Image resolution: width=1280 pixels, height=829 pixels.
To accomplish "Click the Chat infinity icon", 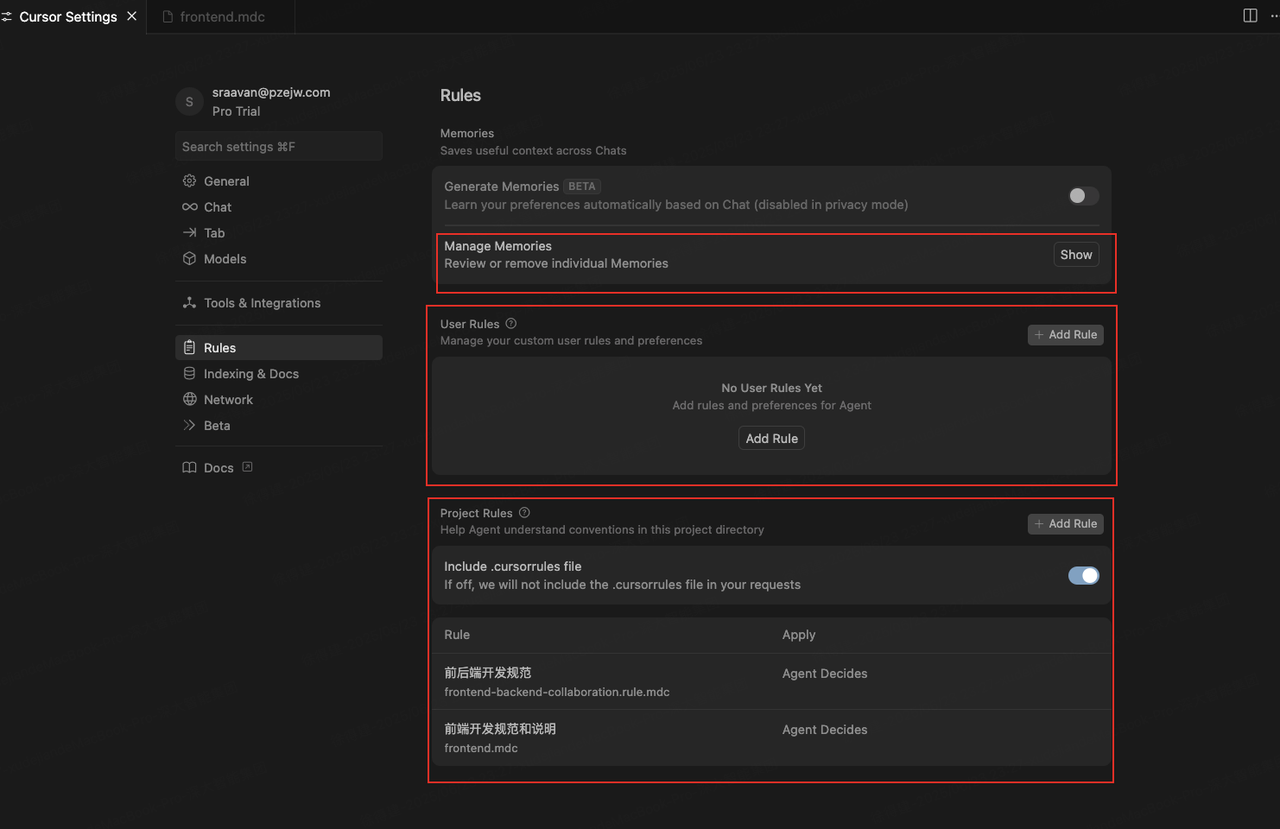I will [x=189, y=207].
